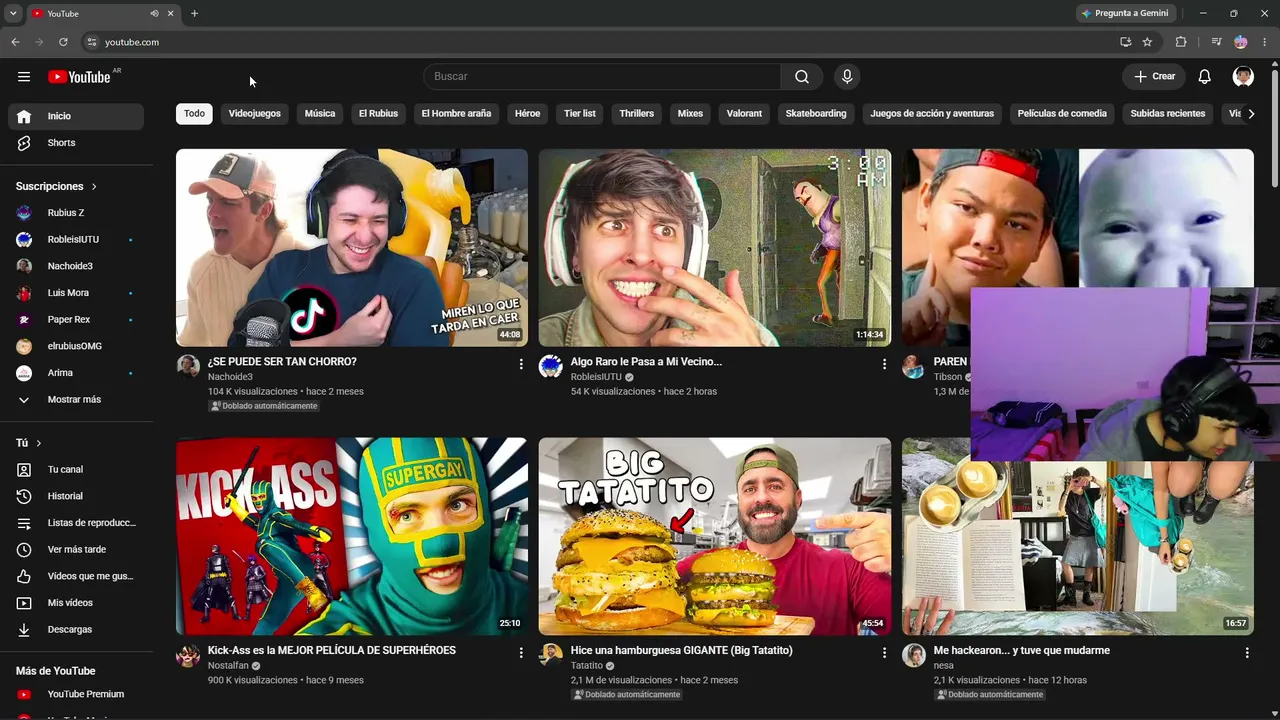Open Historial in the sidebar
1280x720 pixels.
(x=76, y=496)
